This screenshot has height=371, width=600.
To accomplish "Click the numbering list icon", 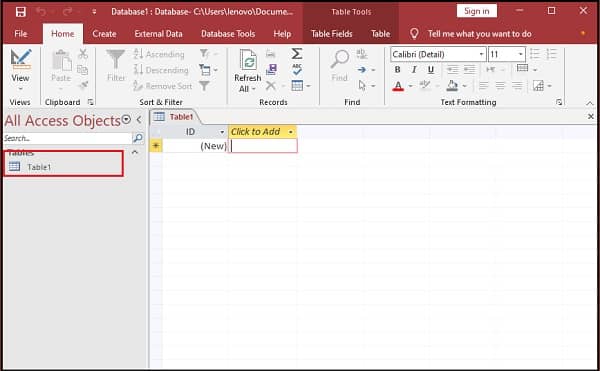I will [551, 54].
